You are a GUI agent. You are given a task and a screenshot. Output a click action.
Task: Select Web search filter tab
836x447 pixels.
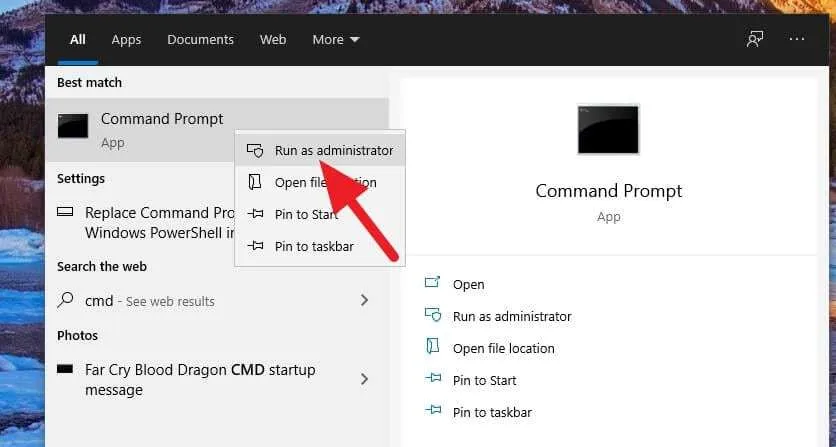click(273, 39)
